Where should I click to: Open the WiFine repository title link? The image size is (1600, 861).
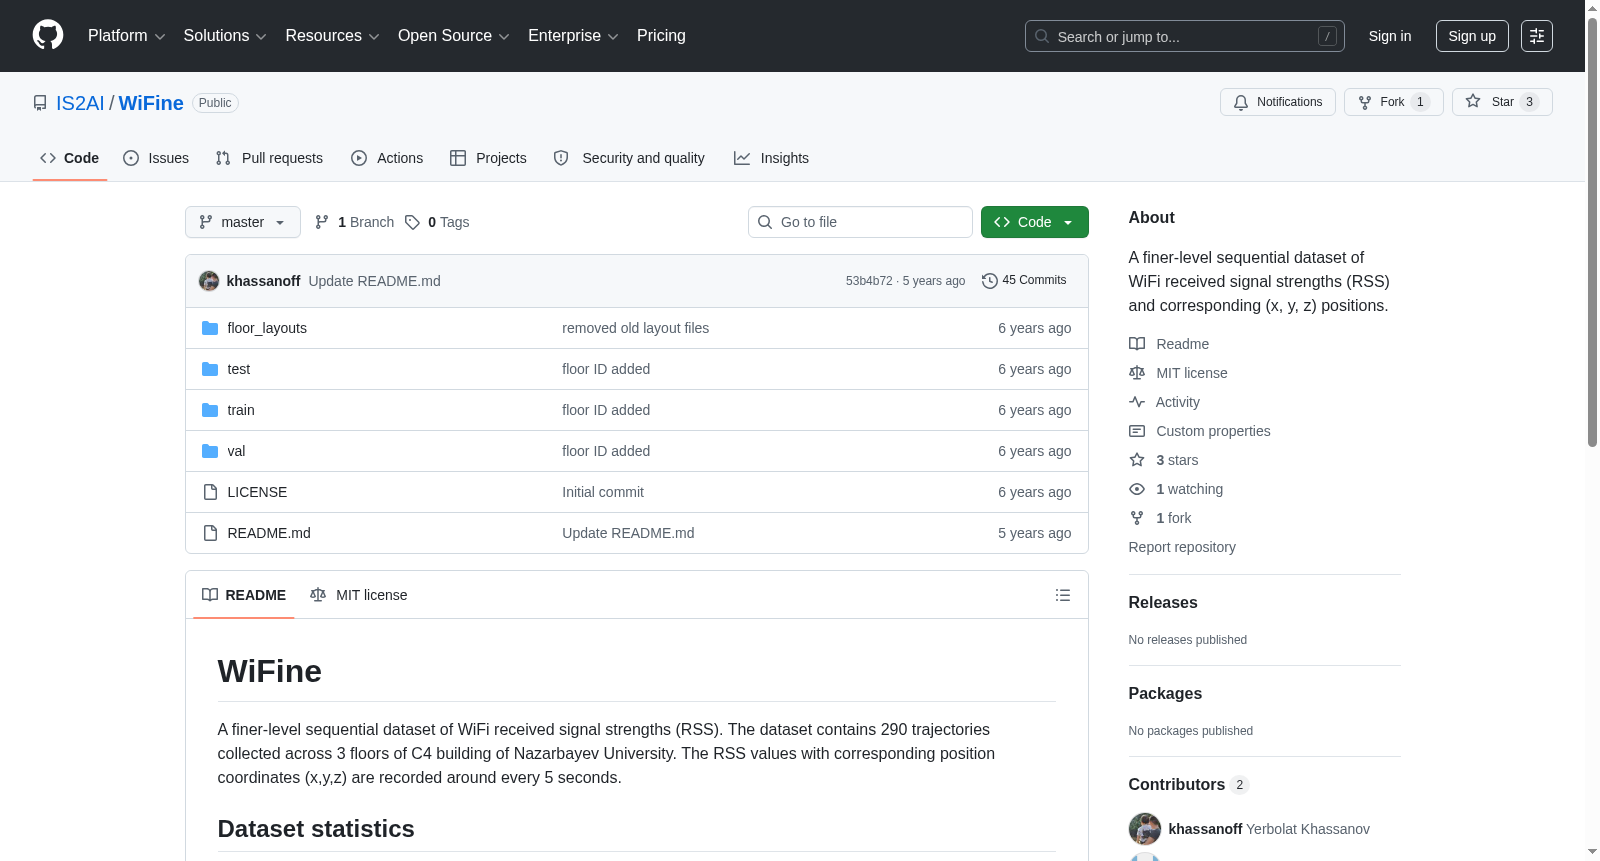pos(151,103)
